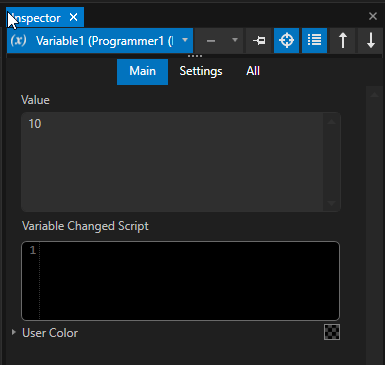Click the pin inspector icon
Viewport: 385px width, 365px height.
click(259, 41)
